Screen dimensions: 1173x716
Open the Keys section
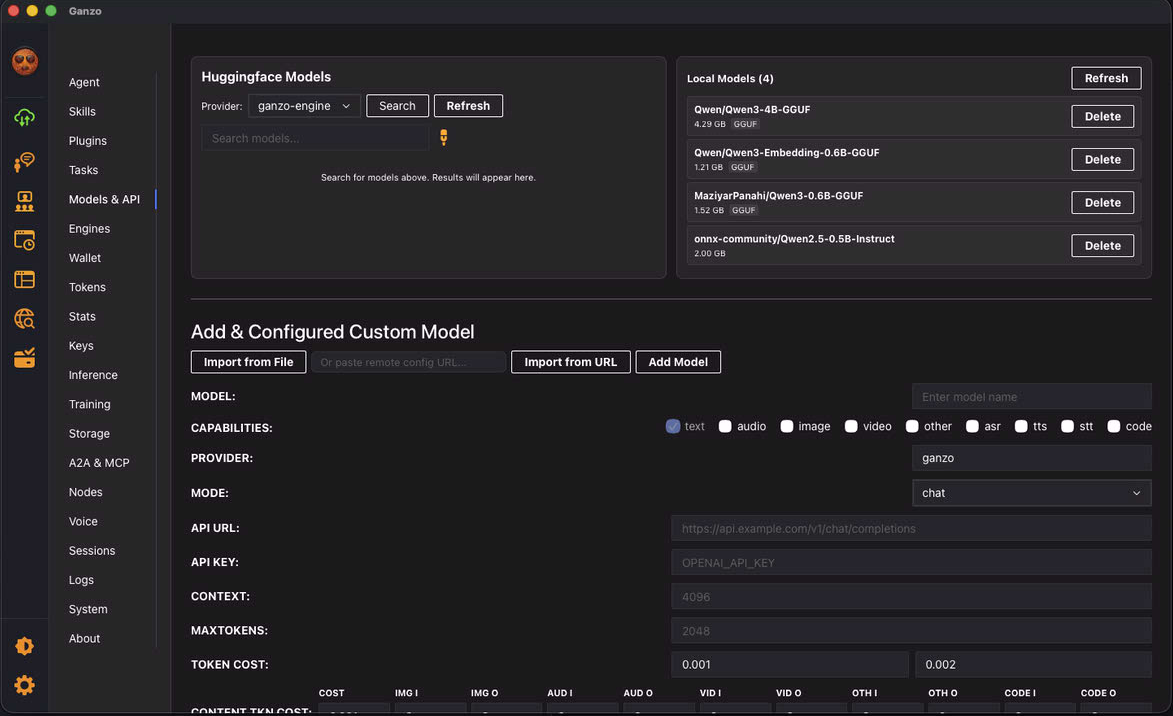click(x=81, y=346)
